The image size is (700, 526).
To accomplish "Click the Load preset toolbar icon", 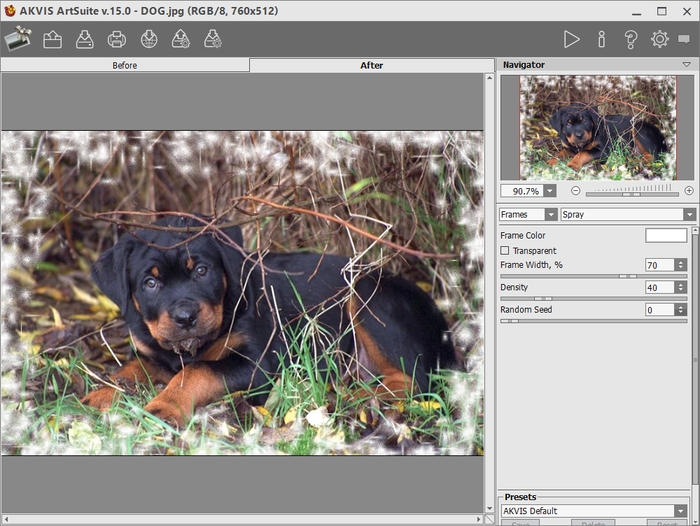I will [x=181, y=39].
